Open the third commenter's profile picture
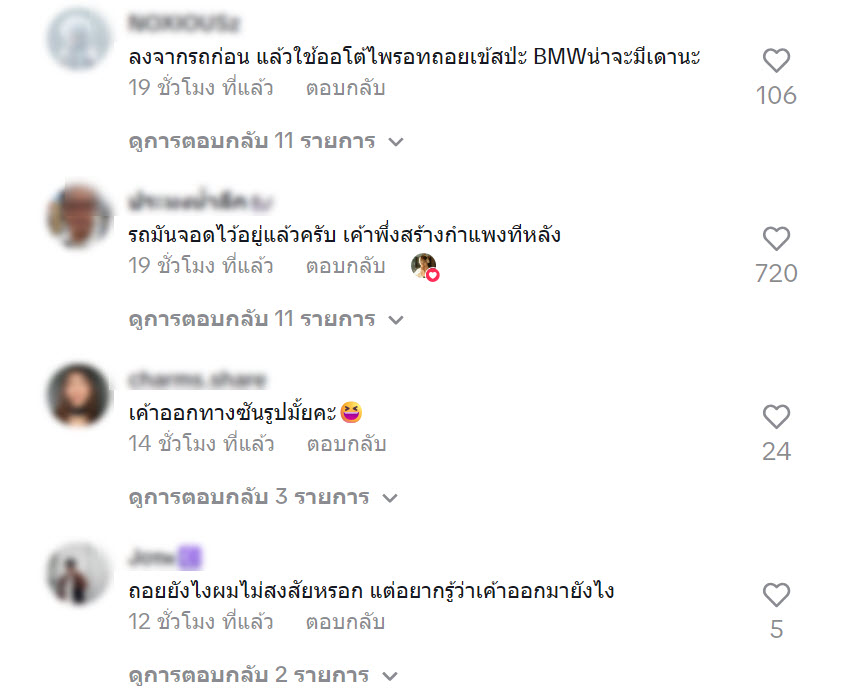 (79, 395)
